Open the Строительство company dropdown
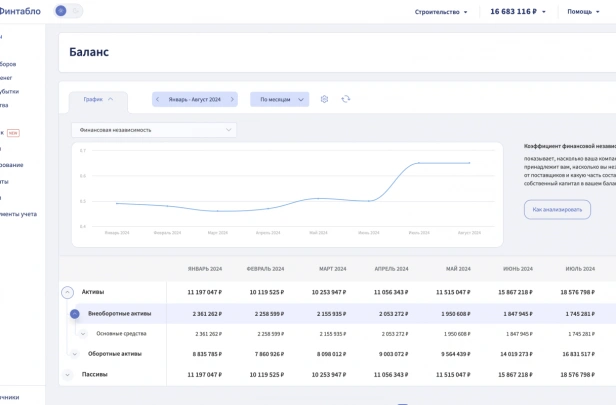This screenshot has width=616, height=405. tap(441, 12)
